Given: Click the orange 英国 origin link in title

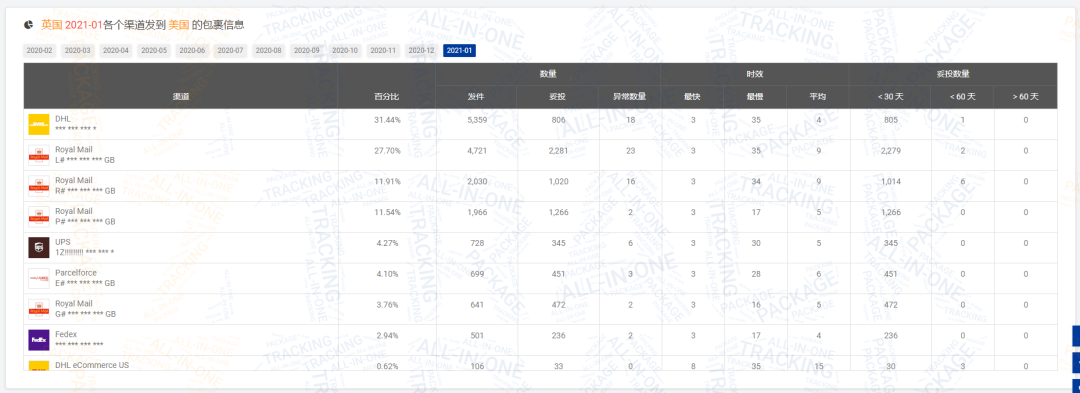Looking at the screenshot, I should click(52, 25).
